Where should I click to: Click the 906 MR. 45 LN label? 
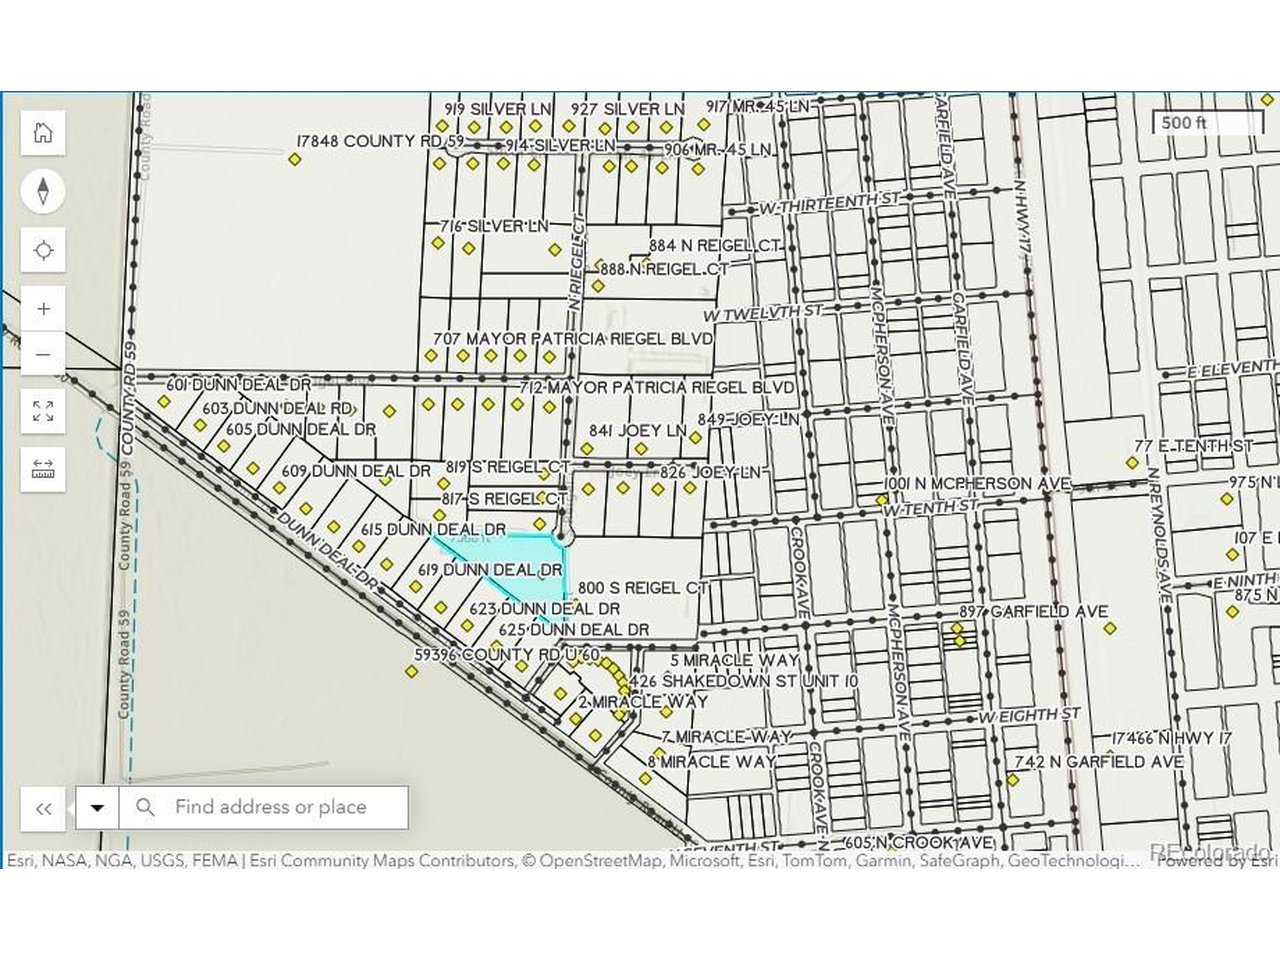pyautogui.click(x=718, y=149)
